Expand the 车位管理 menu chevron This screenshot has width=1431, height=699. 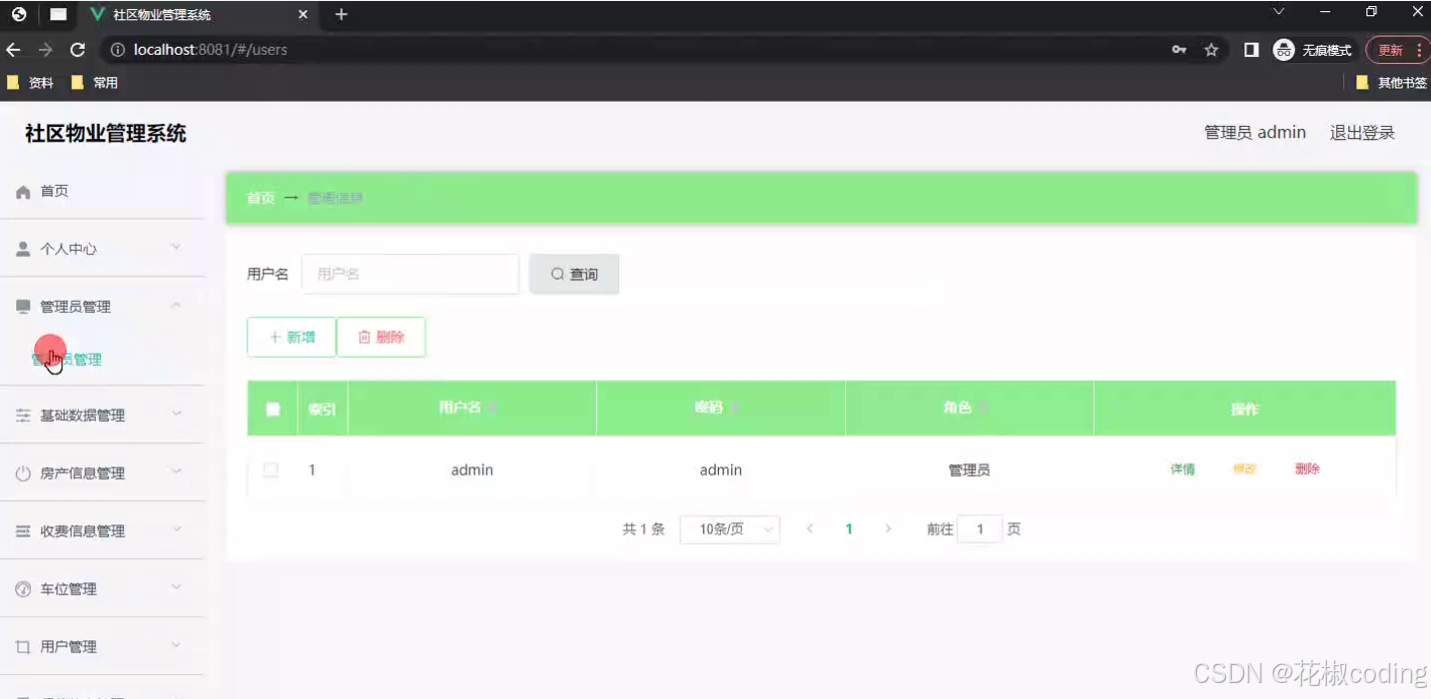tap(176, 588)
